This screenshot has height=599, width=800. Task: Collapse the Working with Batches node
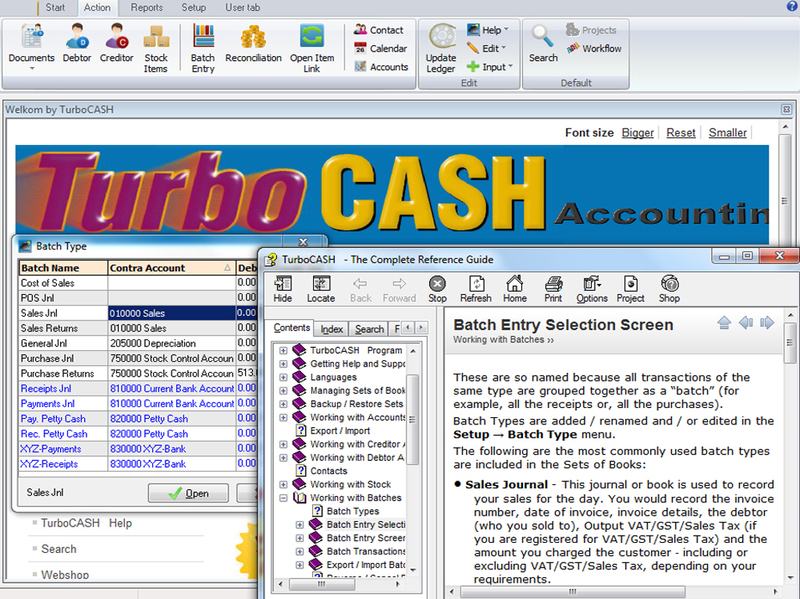click(x=283, y=498)
